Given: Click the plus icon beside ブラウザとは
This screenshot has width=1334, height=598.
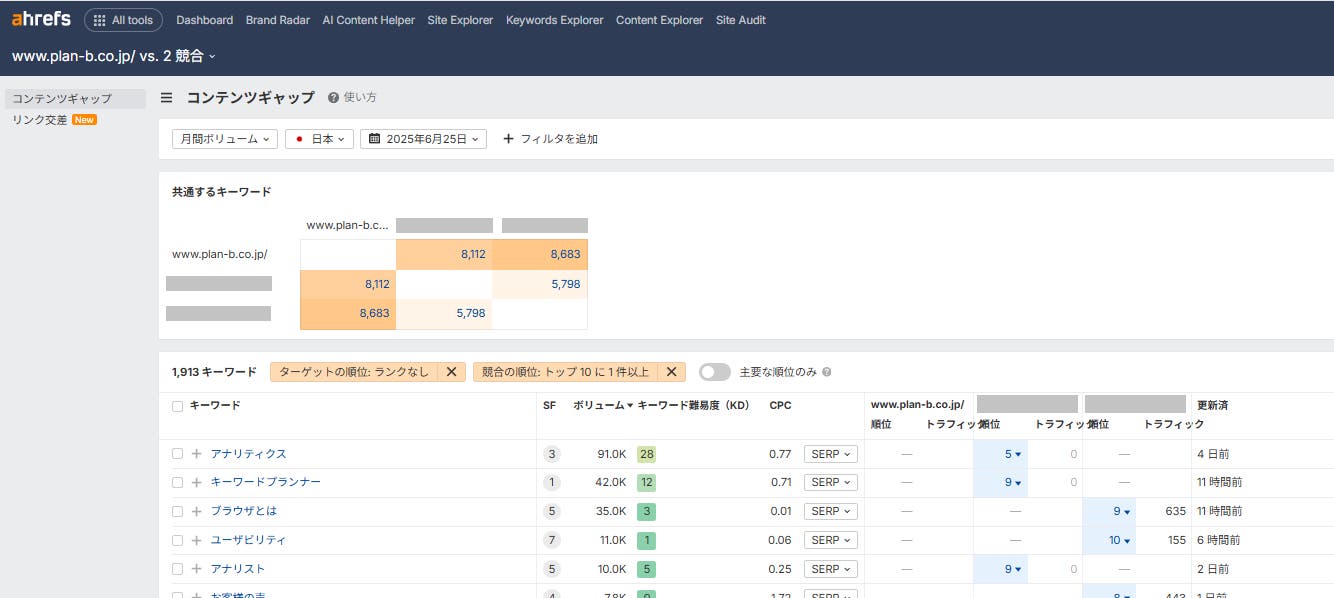Looking at the screenshot, I should [x=196, y=511].
